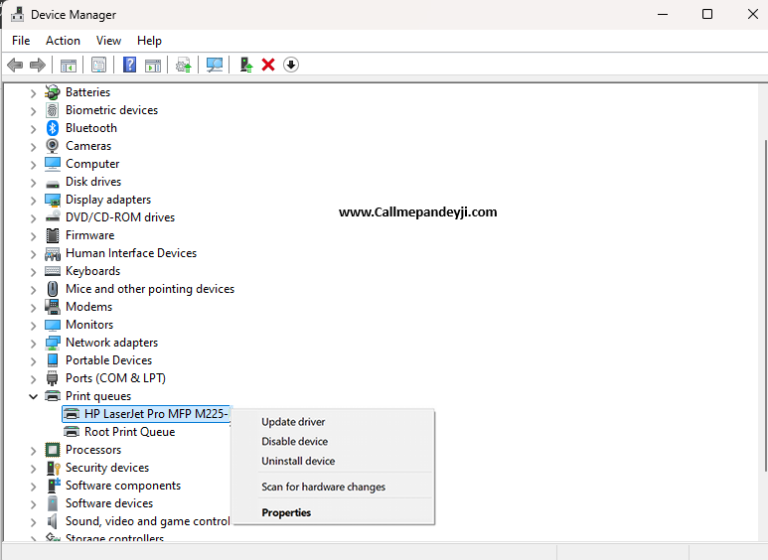Click the Batteries category icon

(x=52, y=92)
